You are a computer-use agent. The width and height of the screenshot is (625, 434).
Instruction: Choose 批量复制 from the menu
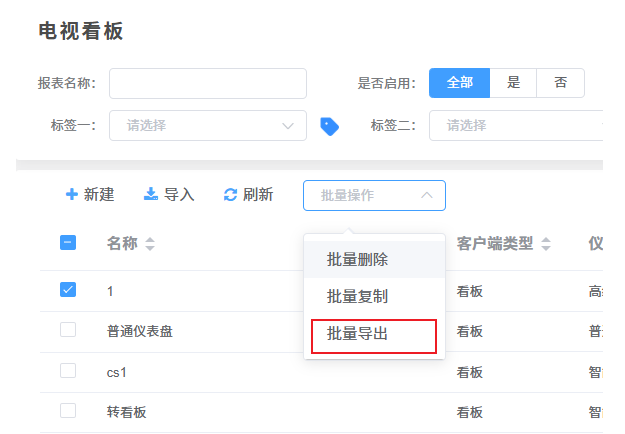coord(358,296)
